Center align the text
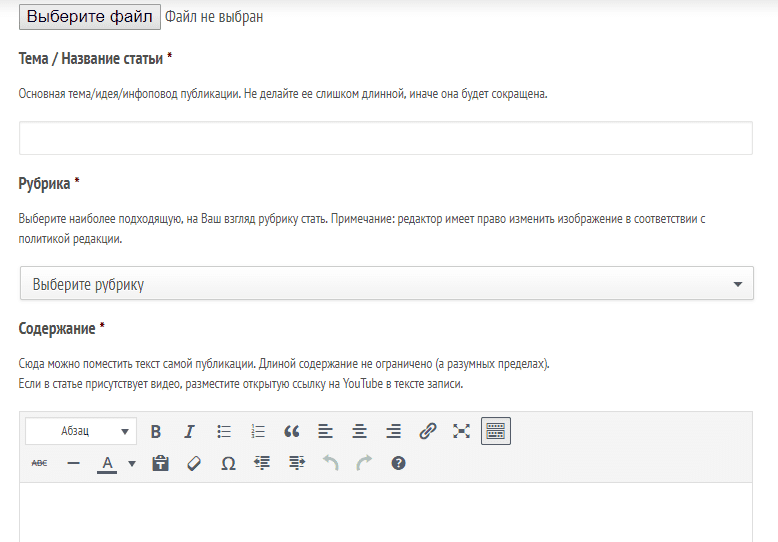Viewport: 778px width, 542px height. (x=359, y=431)
